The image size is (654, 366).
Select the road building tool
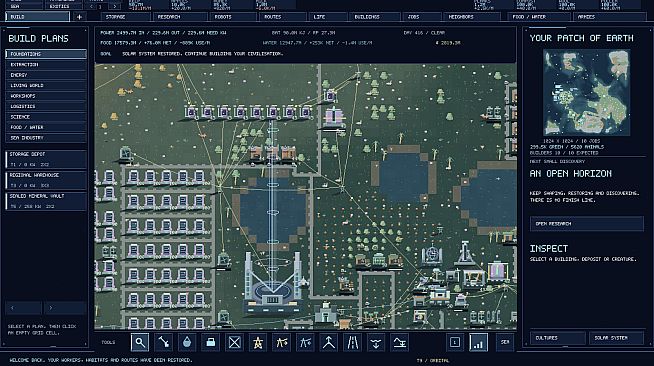(352, 343)
